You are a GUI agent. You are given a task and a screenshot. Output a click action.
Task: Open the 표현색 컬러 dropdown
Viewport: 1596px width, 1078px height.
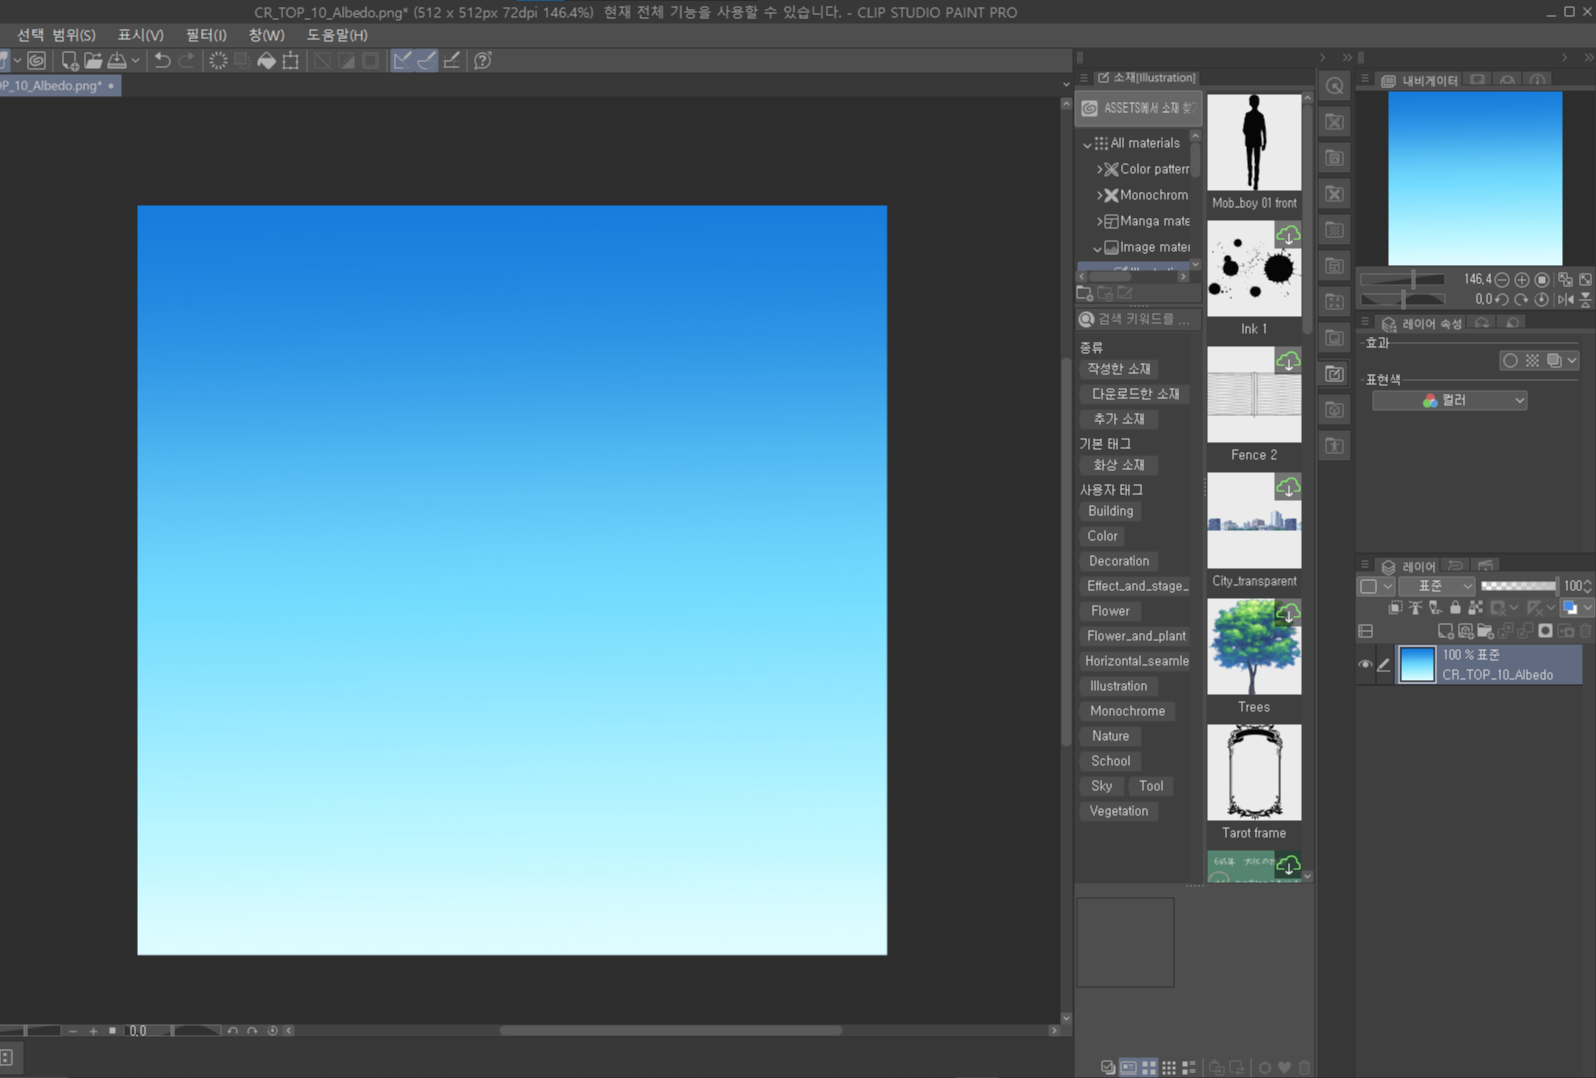pos(1449,401)
